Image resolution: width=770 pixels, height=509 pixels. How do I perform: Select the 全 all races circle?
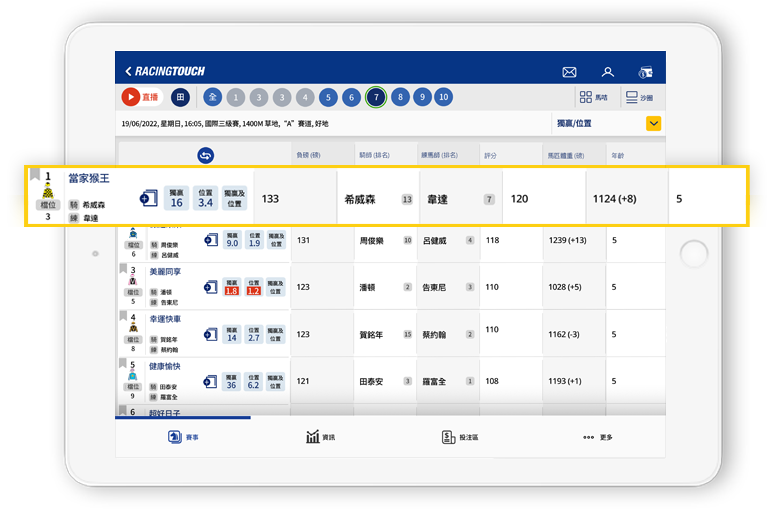point(212,97)
